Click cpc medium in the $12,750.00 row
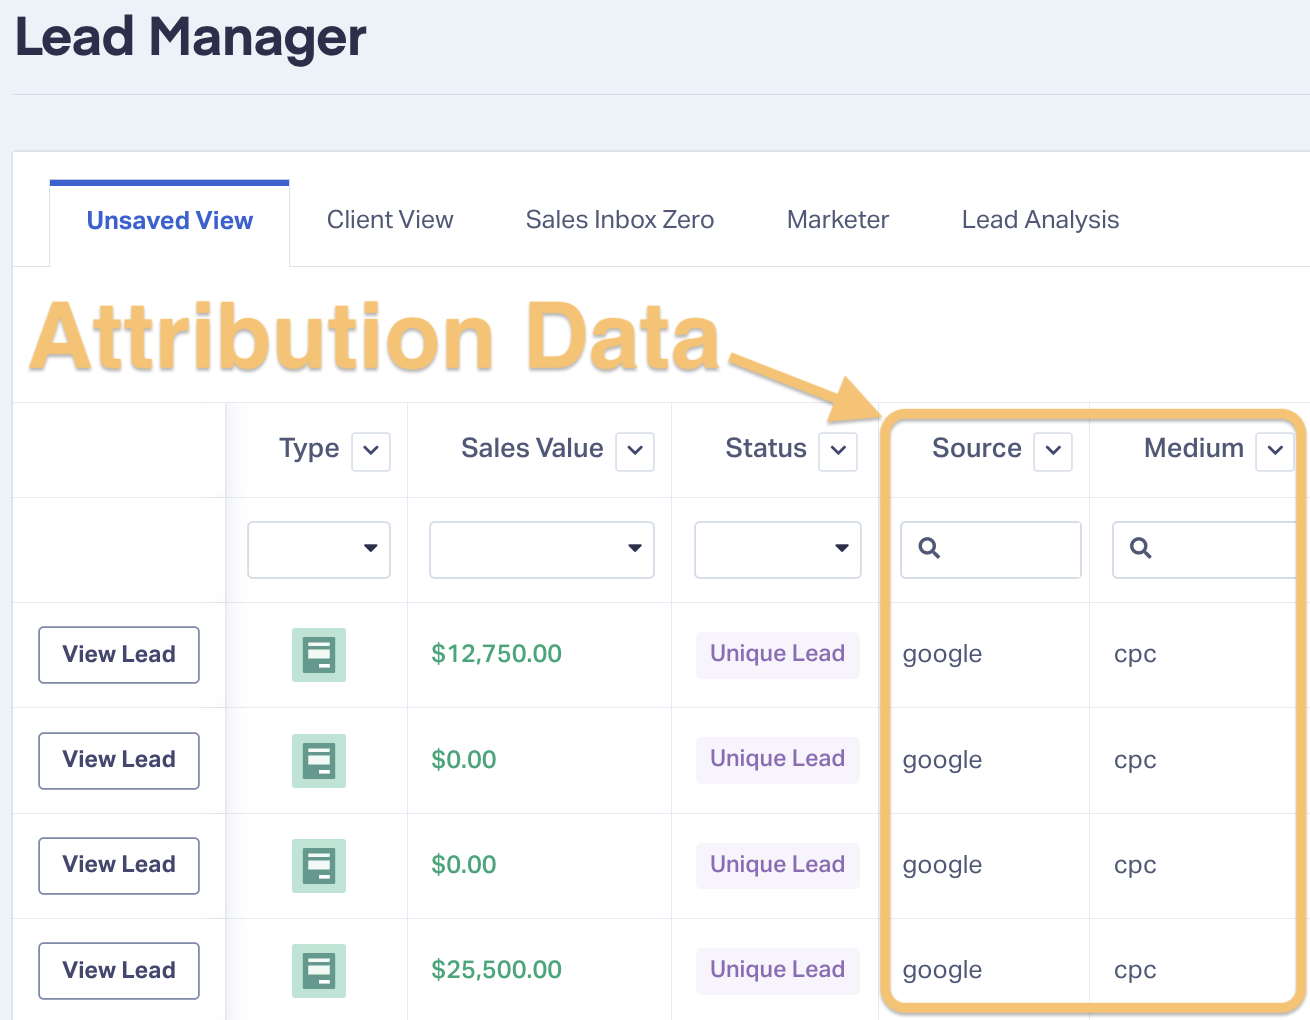Image resolution: width=1310 pixels, height=1020 pixels. (1135, 655)
